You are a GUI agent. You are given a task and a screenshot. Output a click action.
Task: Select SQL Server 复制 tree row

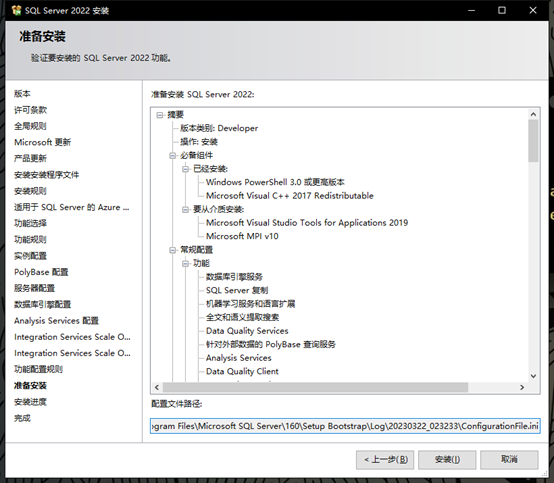pos(237,290)
